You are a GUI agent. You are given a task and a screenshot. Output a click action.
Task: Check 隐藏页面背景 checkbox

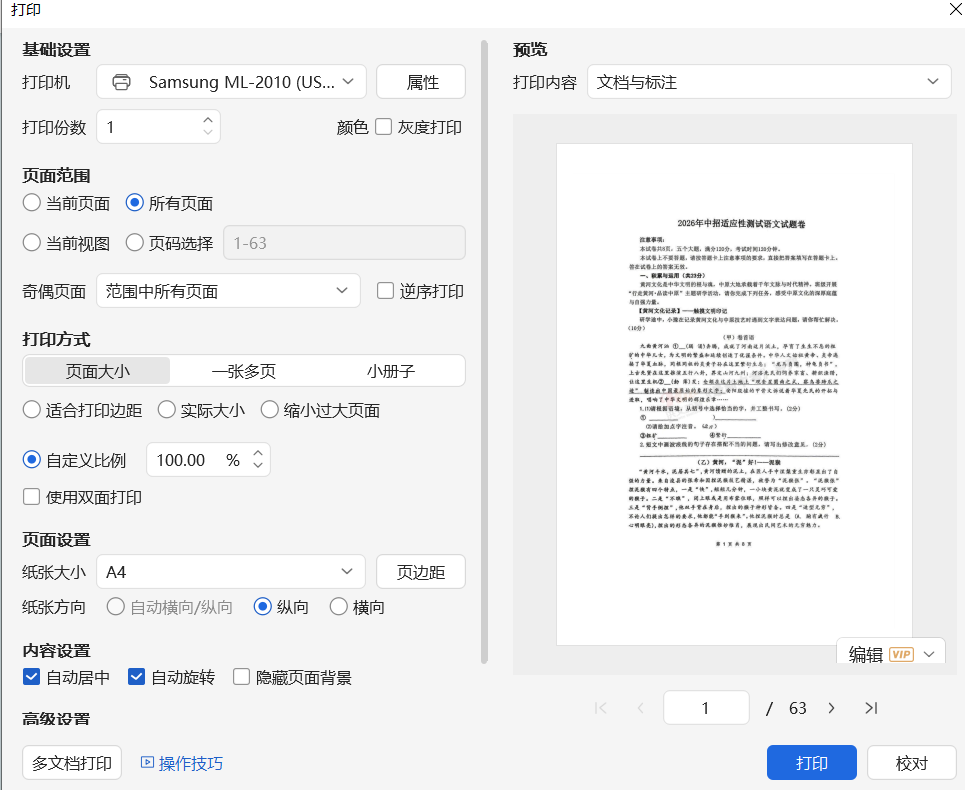(241, 677)
